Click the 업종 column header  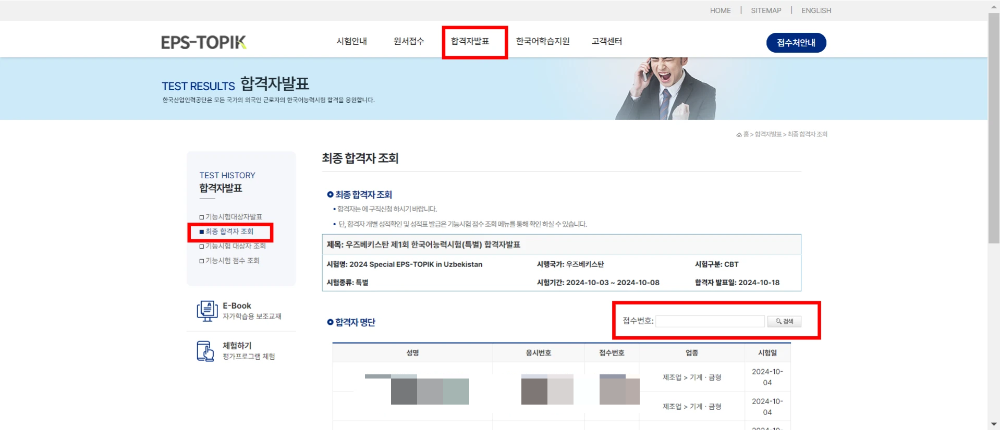[692, 353]
